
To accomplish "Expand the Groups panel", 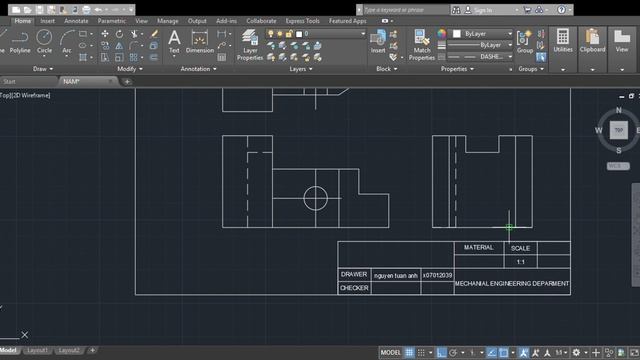I will [531, 69].
